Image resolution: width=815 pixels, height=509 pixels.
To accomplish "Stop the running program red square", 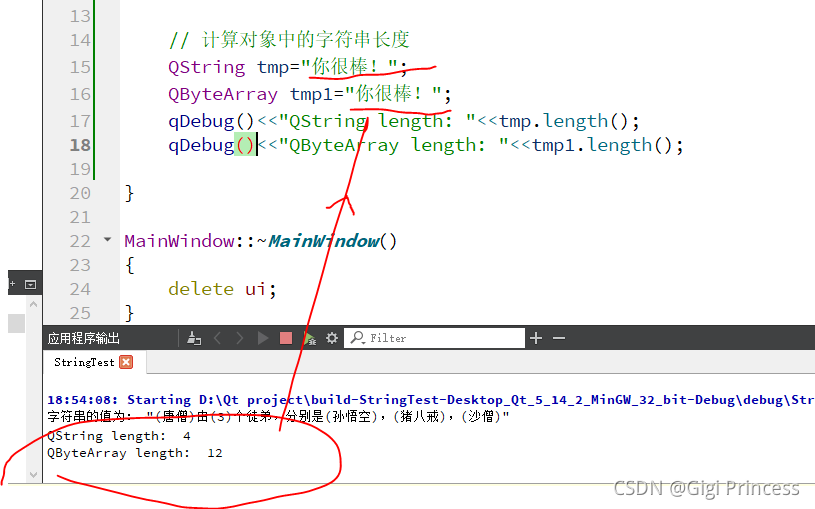I will click(x=286, y=338).
